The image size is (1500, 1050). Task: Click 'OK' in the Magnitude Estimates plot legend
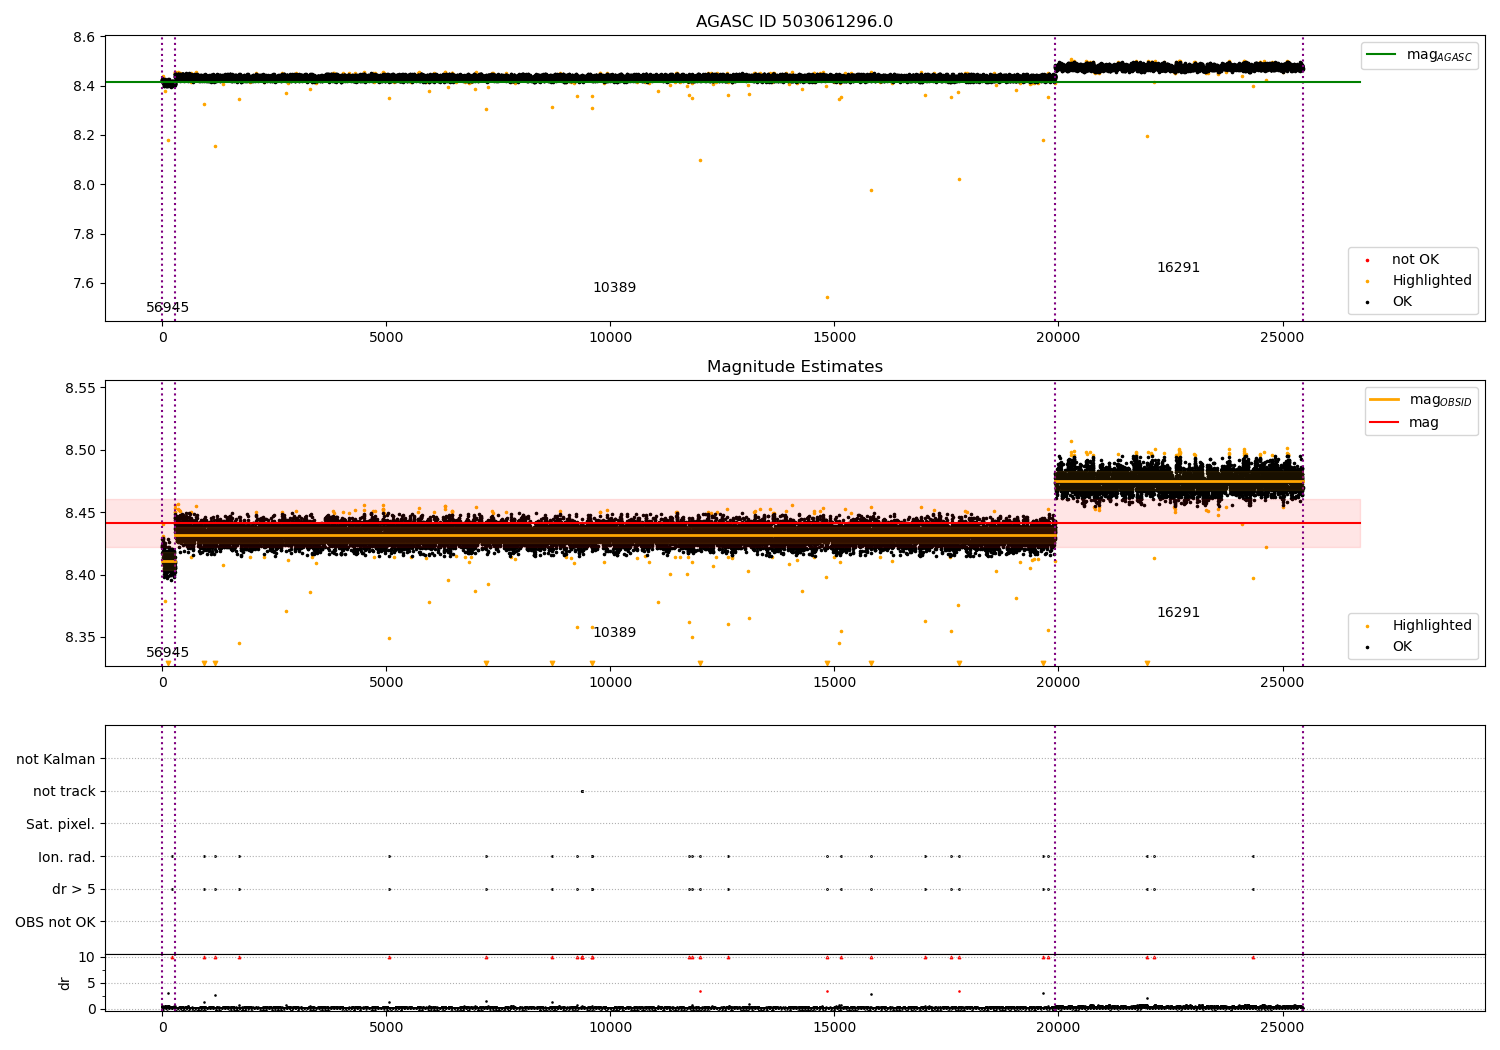1402,647
